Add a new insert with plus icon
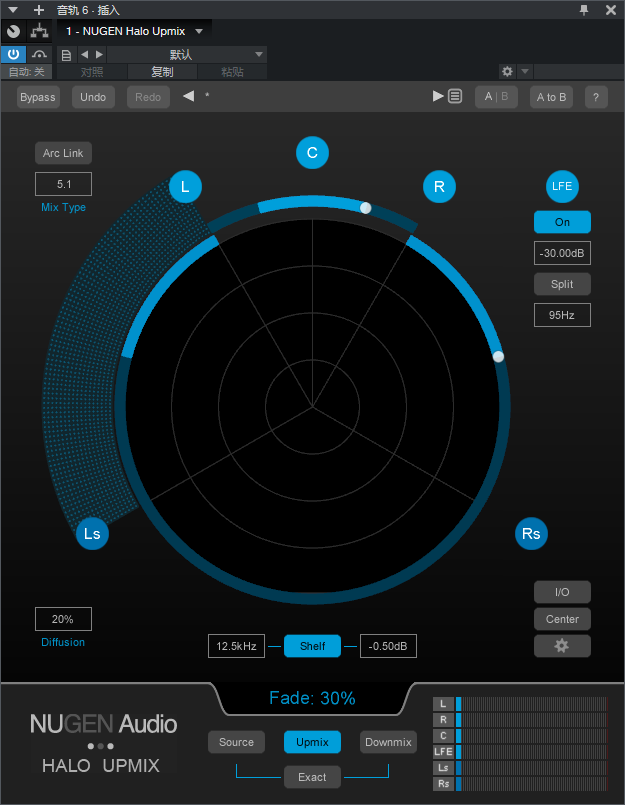 coord(39,10)
